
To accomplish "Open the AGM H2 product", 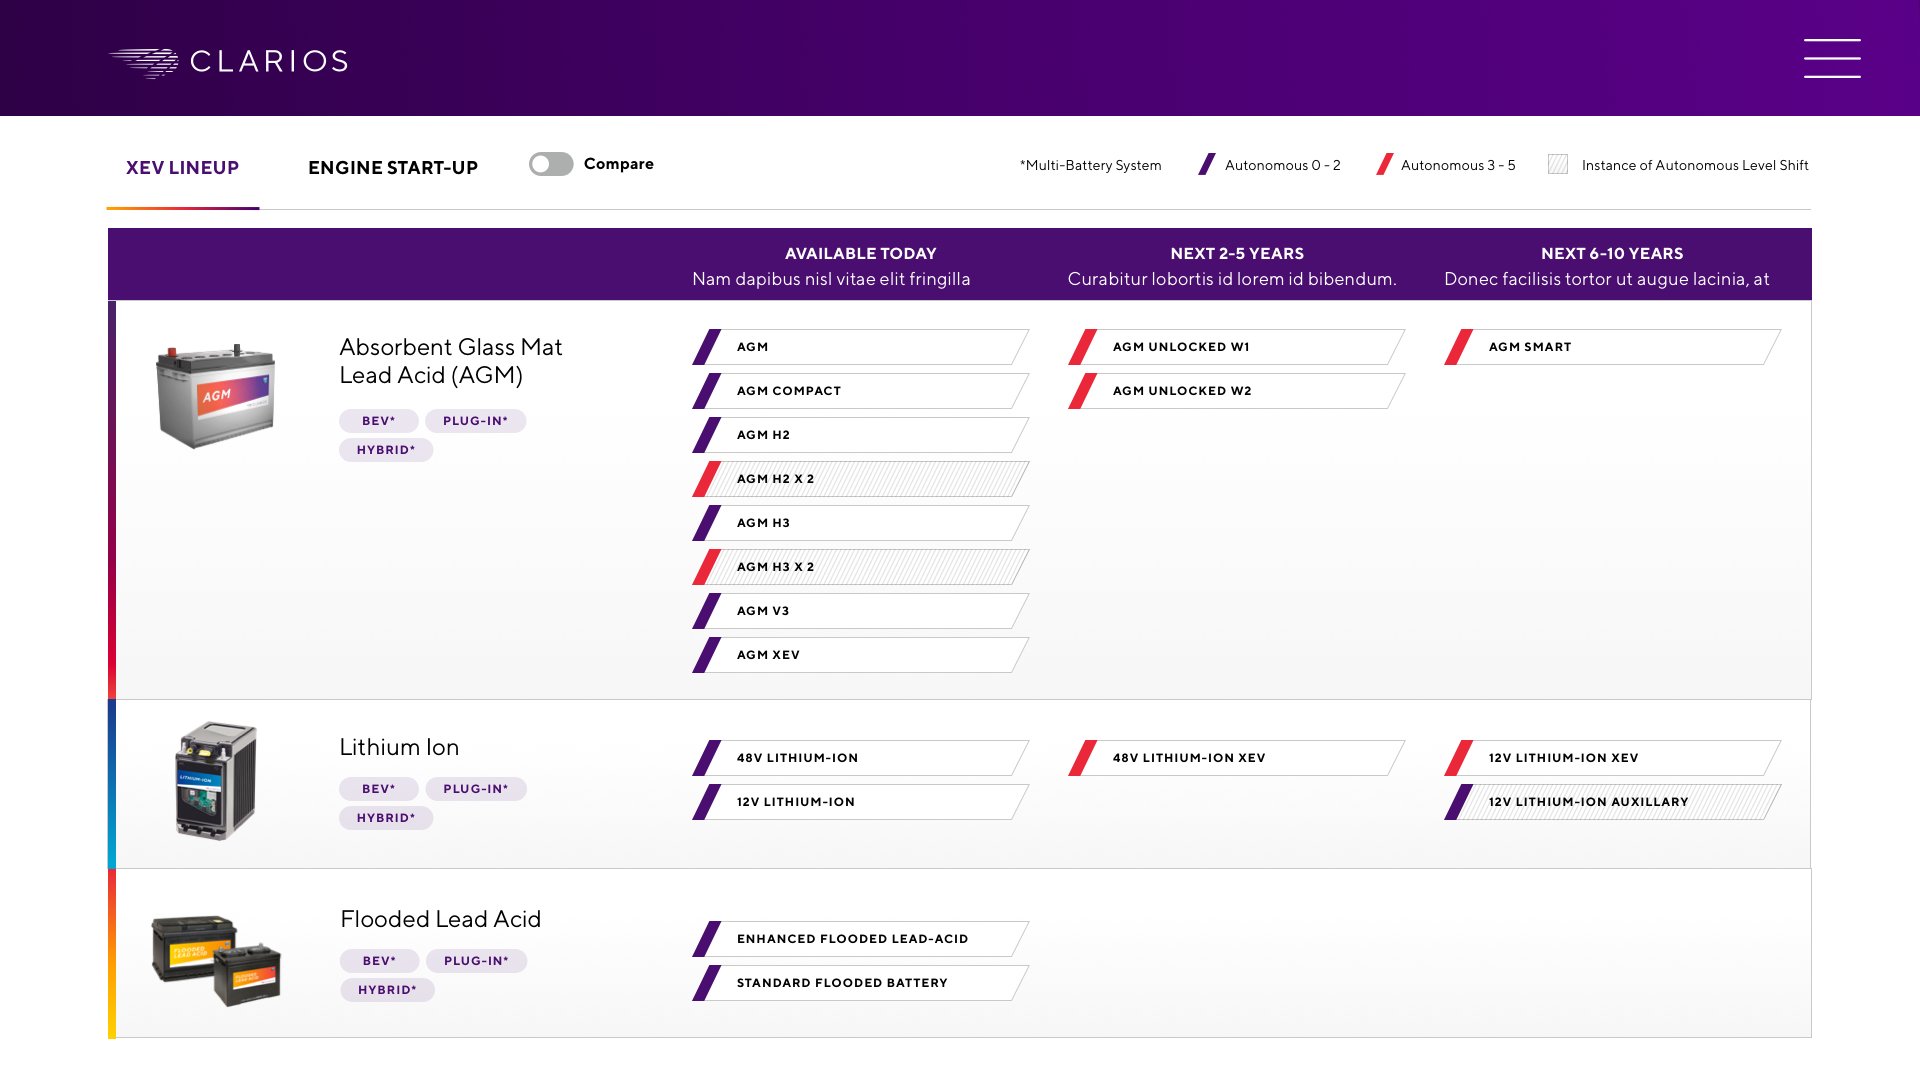I will click(x=860, y=435).
